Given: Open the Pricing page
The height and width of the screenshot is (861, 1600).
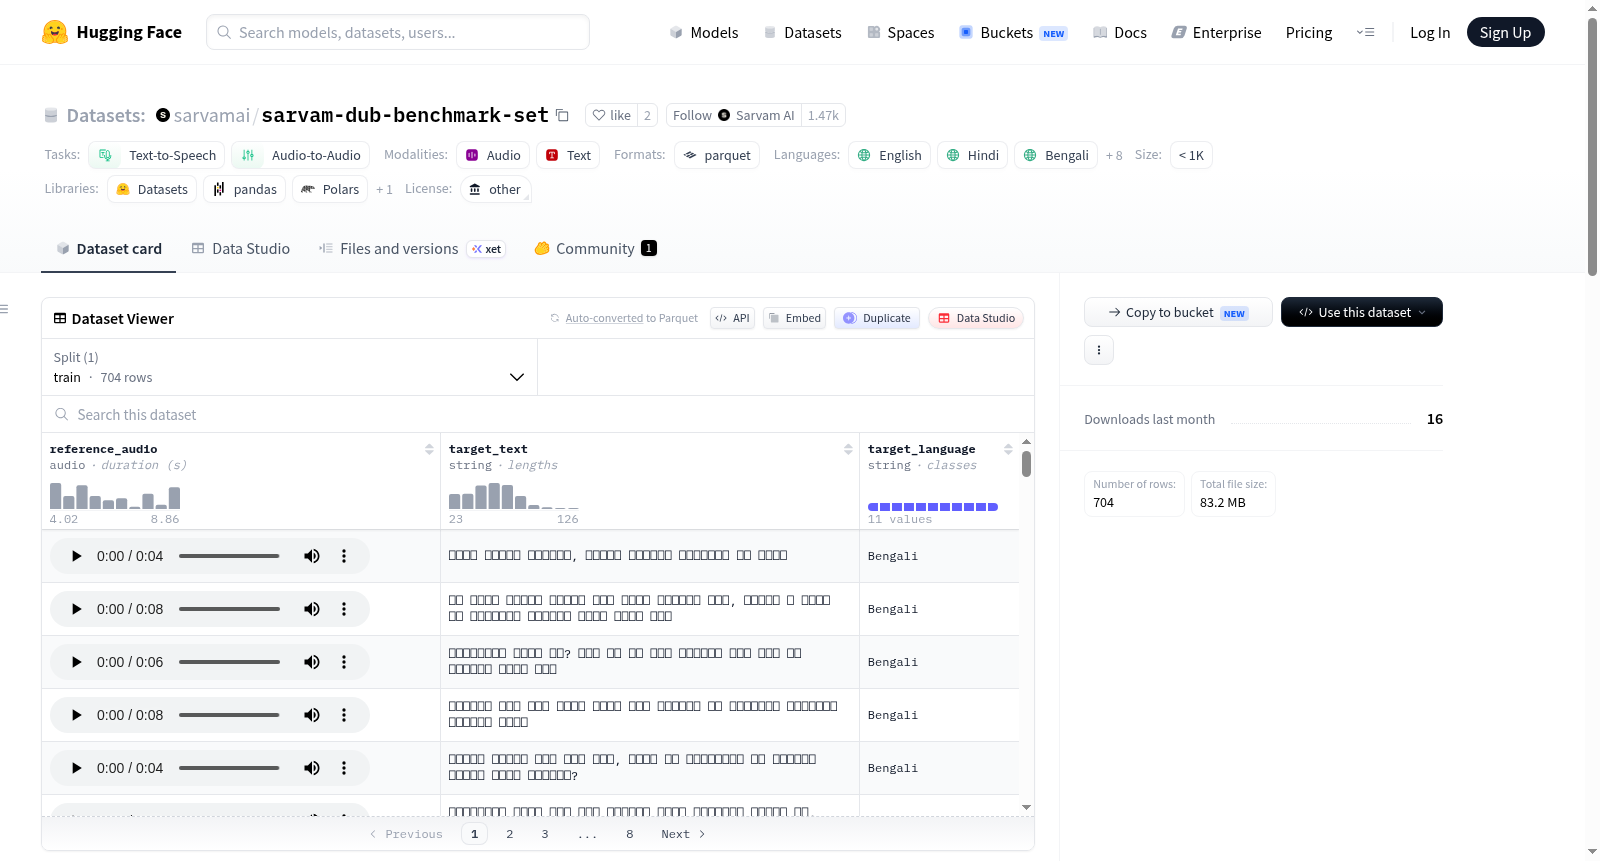Looking at the screenshot, I should (x=1309, y=32).
